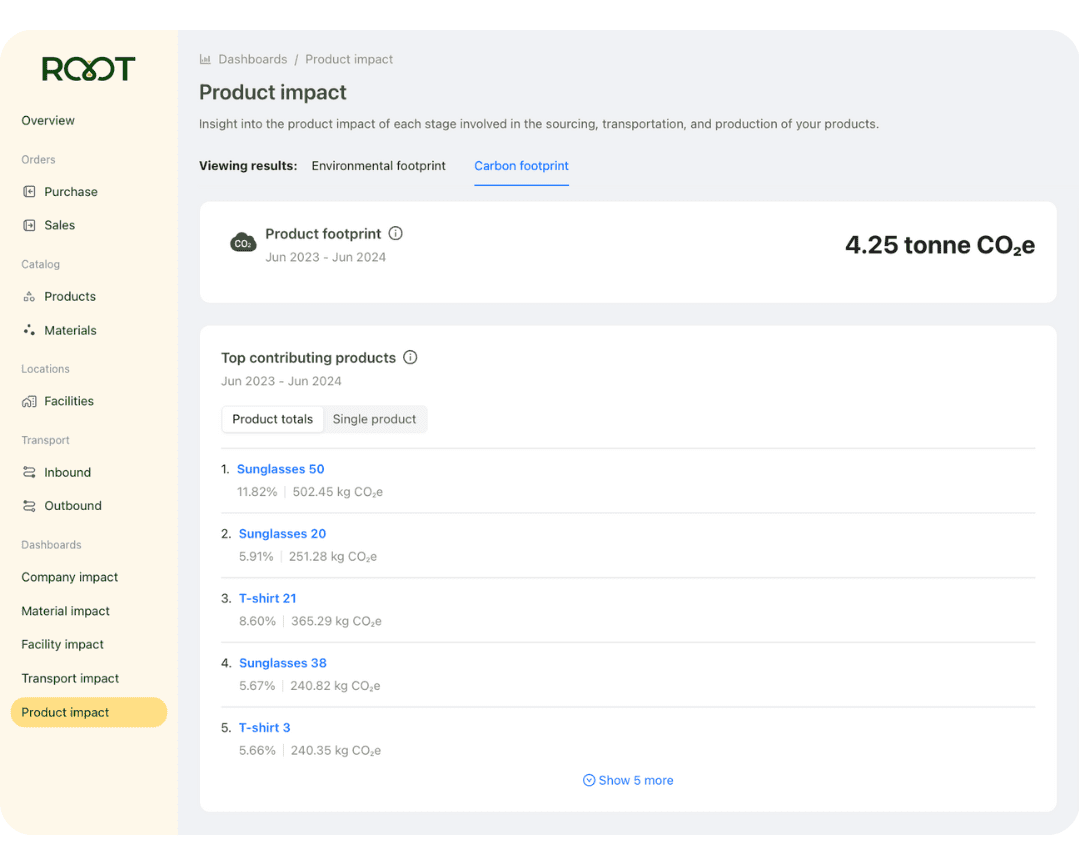Switch to the Environmental footprint tab
Image resolution: width=1079 pixels, height=861 pixels.
378,166
